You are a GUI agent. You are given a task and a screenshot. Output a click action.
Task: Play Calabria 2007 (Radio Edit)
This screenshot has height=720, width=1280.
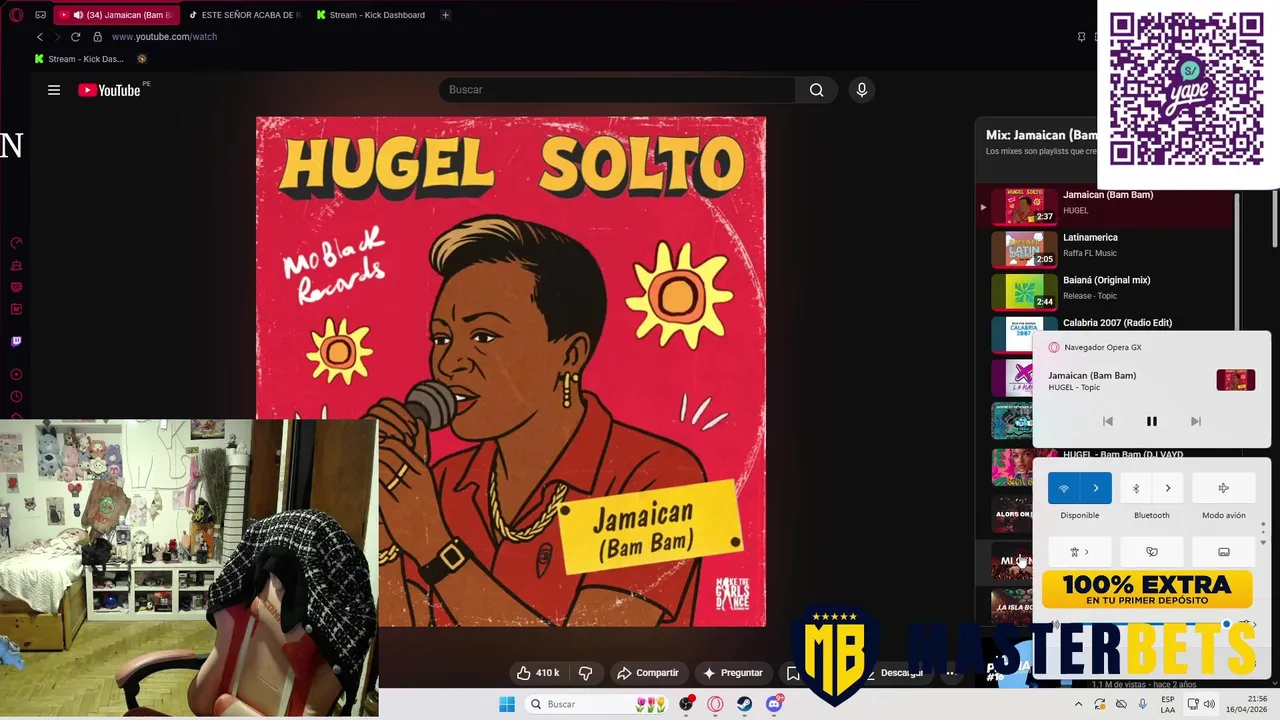pyautogui.click(x=1110, y=327)
